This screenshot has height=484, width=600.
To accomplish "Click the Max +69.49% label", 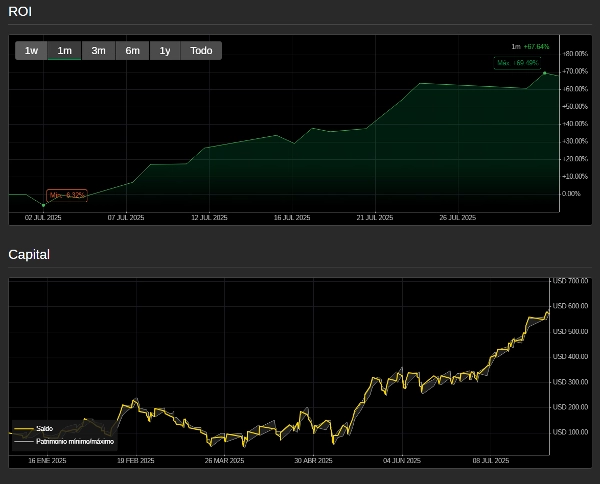I will [518, 62].
